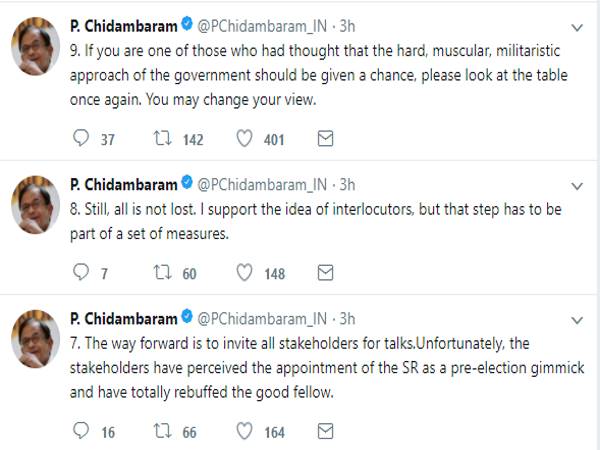Open @PChidambaram_IN handle on tweet 8

(x=262, y=183)
